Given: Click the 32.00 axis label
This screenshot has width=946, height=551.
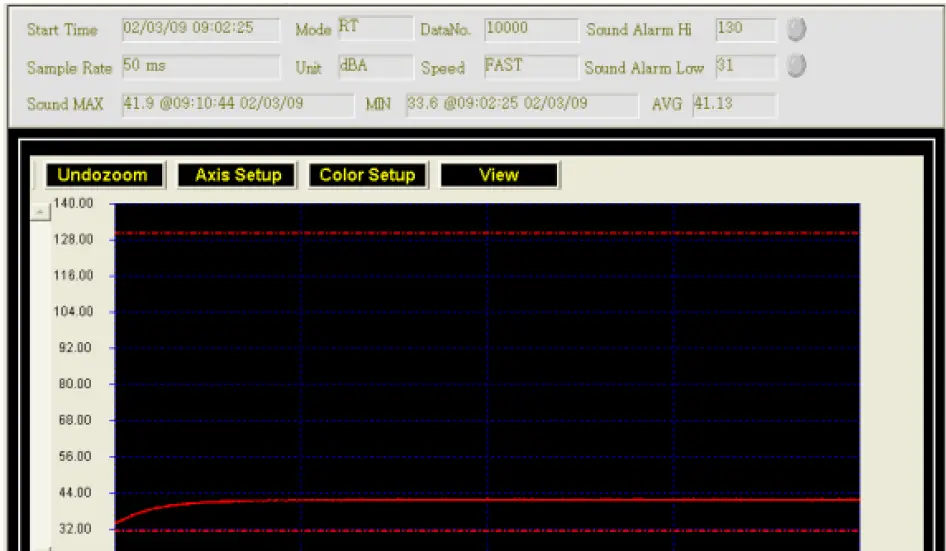Looking at the screenshot, I should coord(75,529).
